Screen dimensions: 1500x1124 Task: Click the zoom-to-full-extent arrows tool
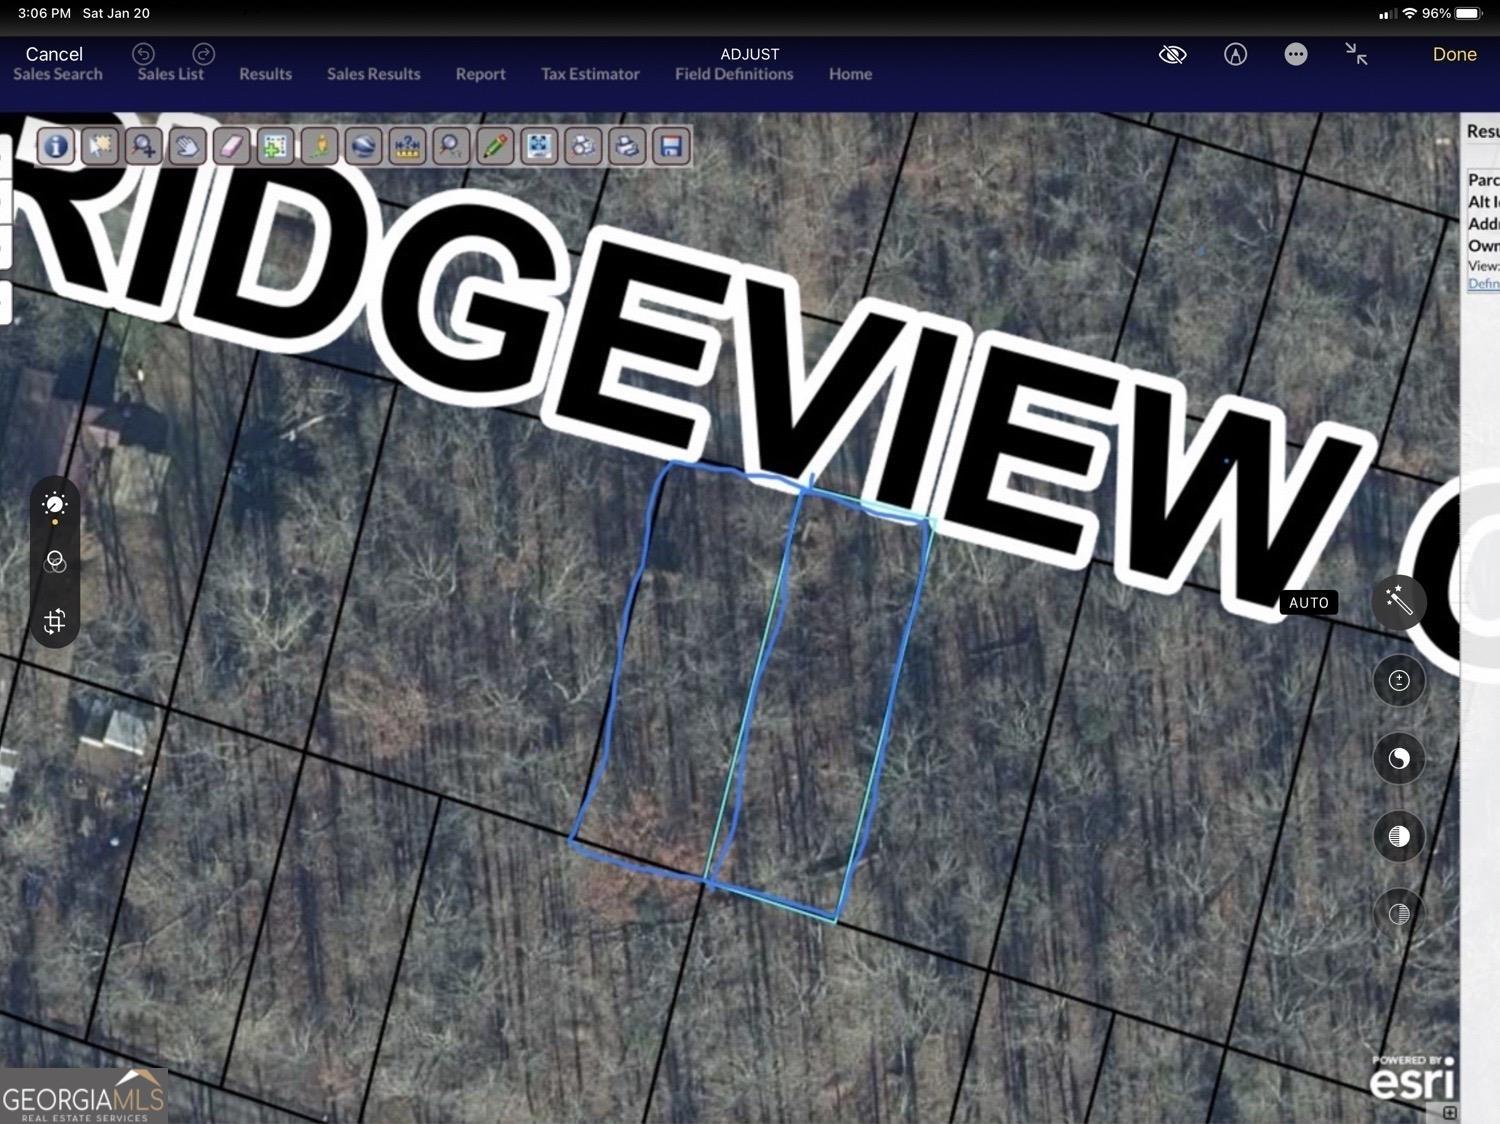(539, 146)
